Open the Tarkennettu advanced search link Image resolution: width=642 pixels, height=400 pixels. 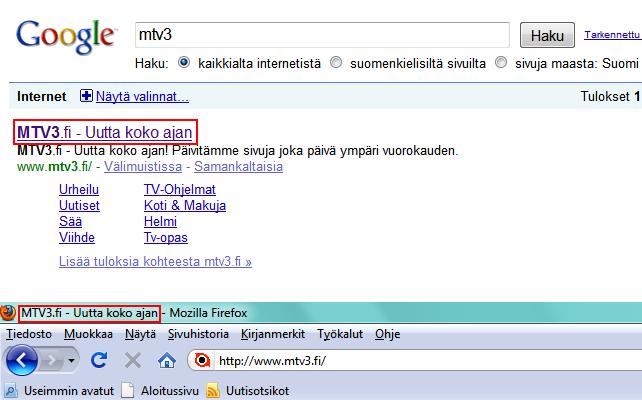[613, 35]
